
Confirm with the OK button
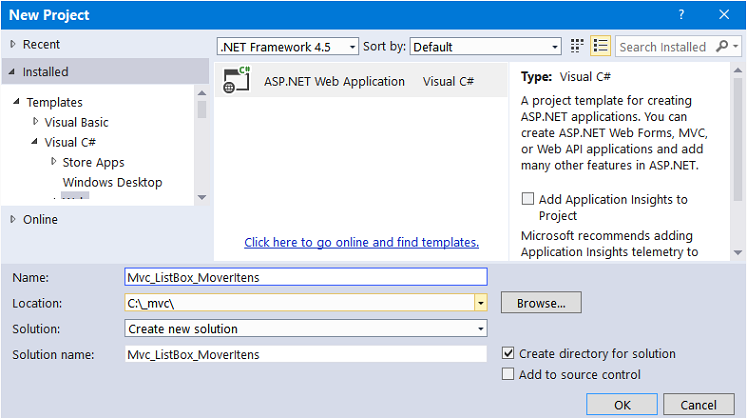622,405
